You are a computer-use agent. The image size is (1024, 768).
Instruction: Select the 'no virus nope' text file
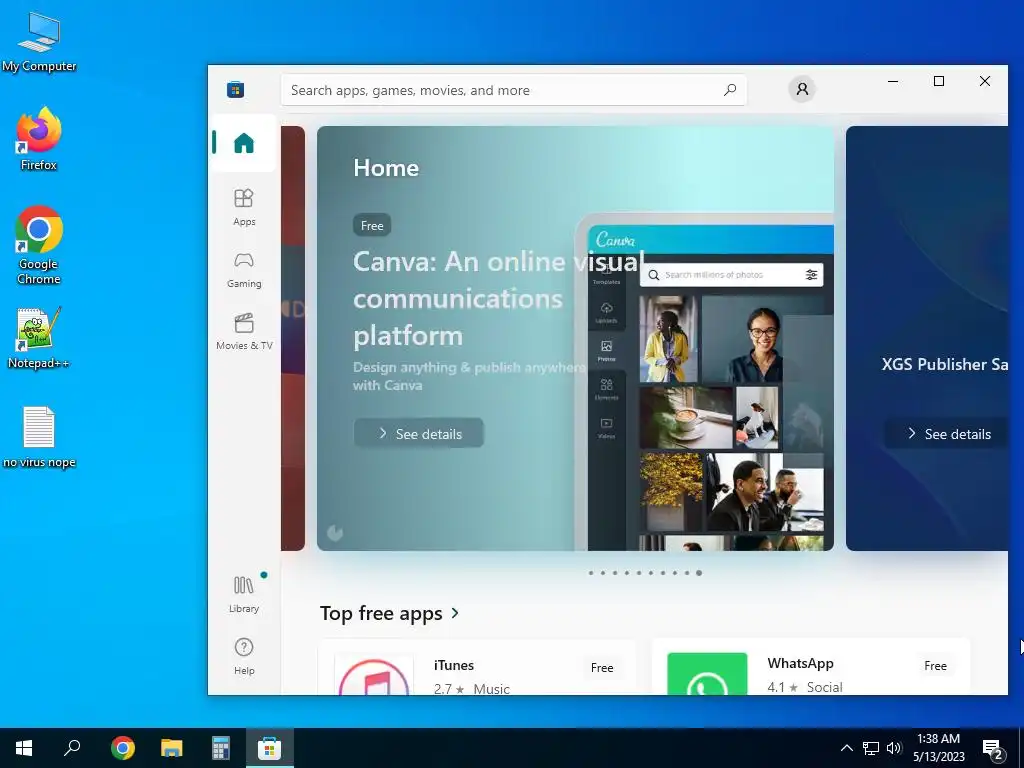[x=39, y=437]
